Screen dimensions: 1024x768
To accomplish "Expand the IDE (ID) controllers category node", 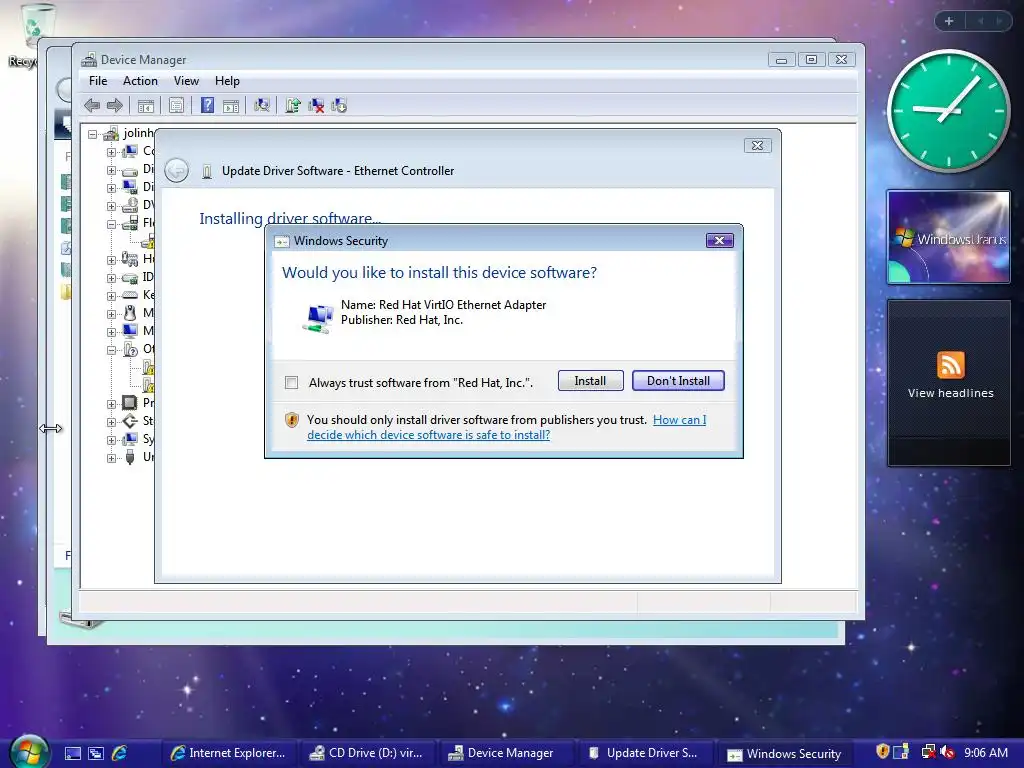I will 112,278.
